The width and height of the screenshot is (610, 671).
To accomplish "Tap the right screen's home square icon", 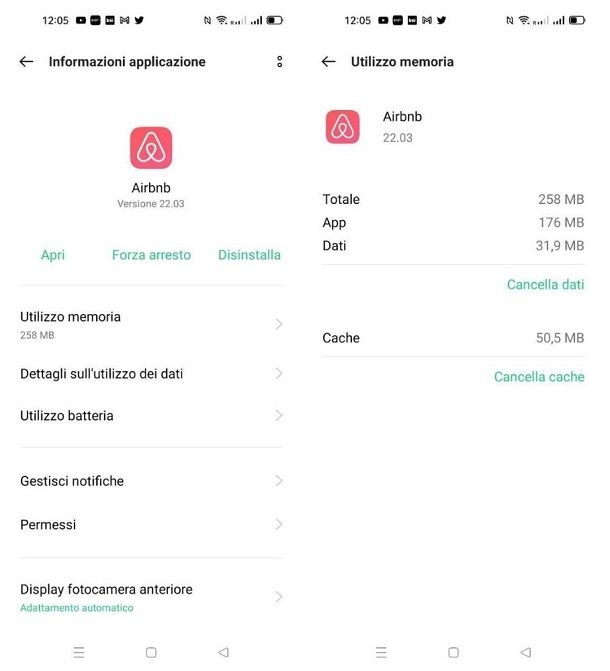I will [x=453, y=652].
